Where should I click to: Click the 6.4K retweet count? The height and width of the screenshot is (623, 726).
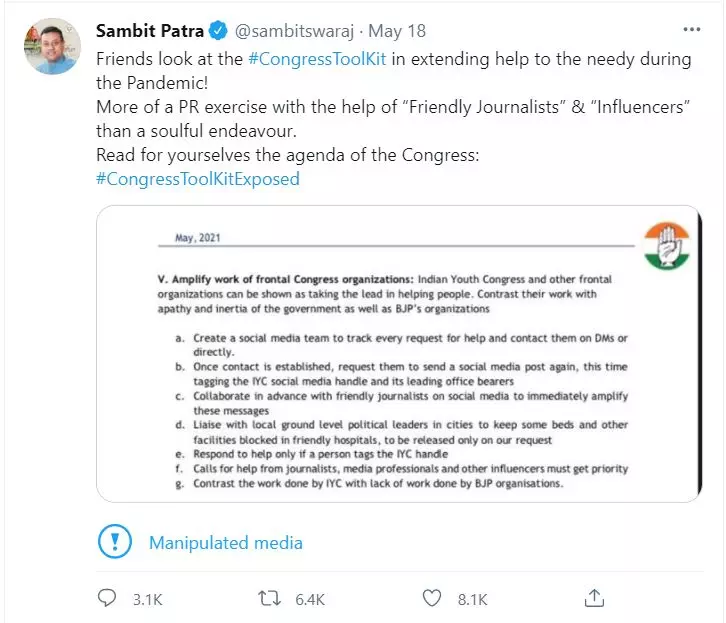pos(310,599)
